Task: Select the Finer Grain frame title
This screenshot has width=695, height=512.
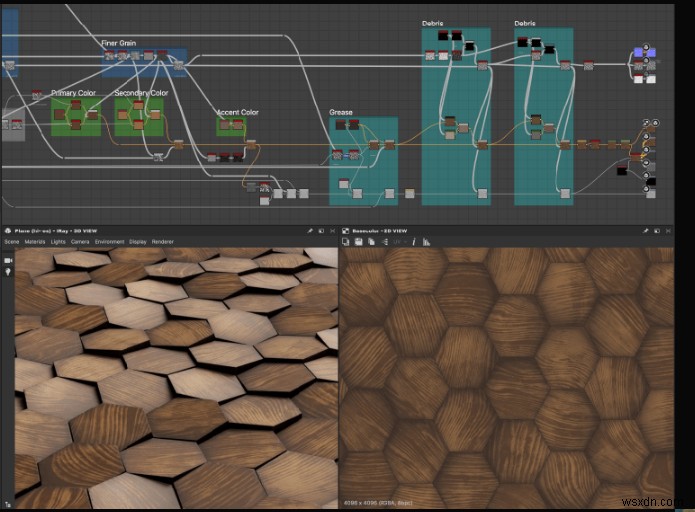Action: coord(118,43)
